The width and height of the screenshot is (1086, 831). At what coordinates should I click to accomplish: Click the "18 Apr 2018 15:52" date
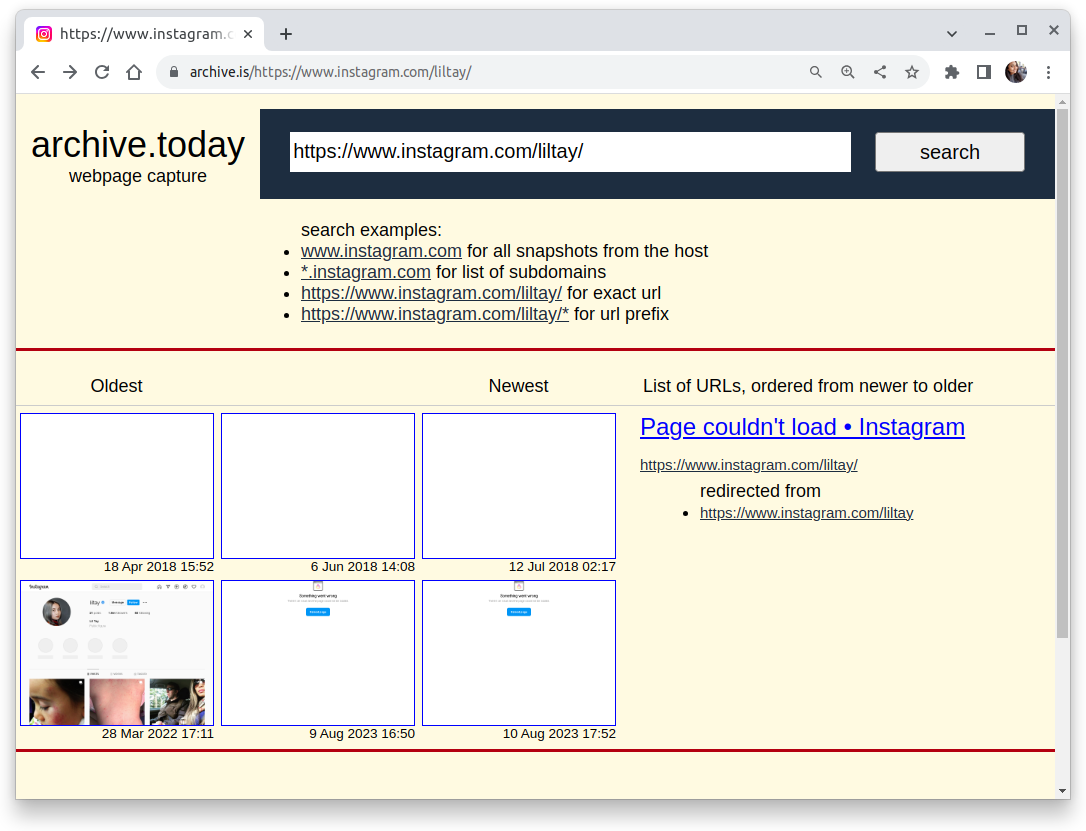point(159,566)
